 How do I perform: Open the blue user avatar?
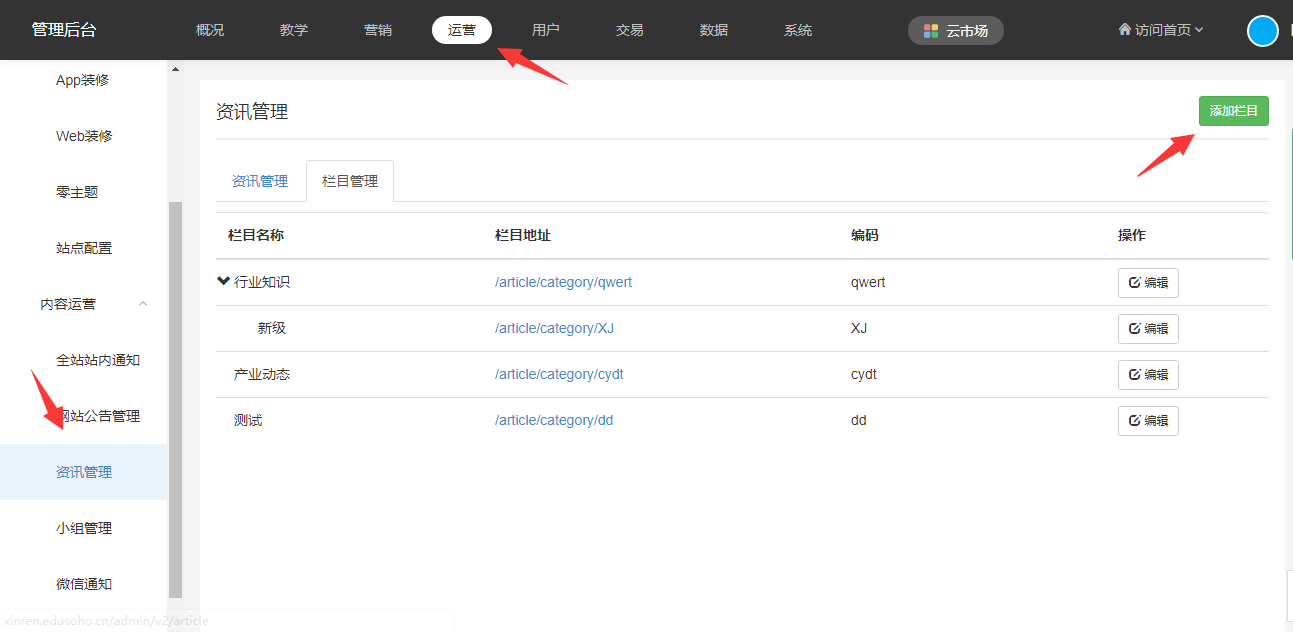[x=1262, y=31]
